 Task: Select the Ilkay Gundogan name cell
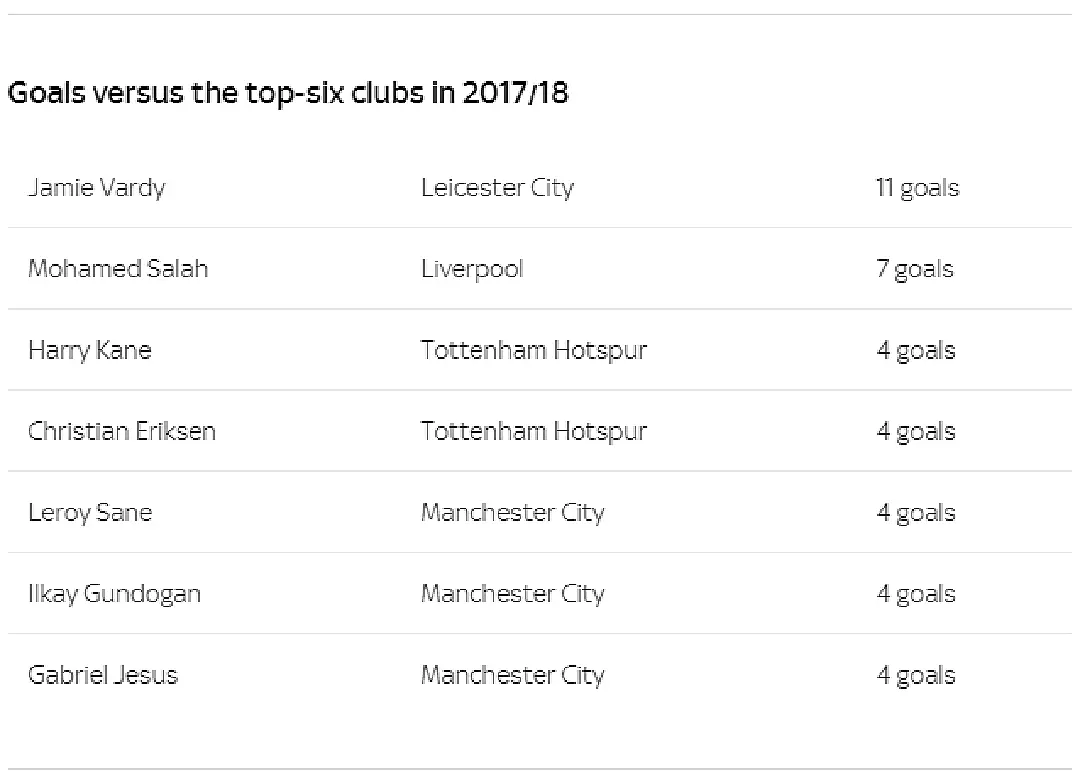114,595
